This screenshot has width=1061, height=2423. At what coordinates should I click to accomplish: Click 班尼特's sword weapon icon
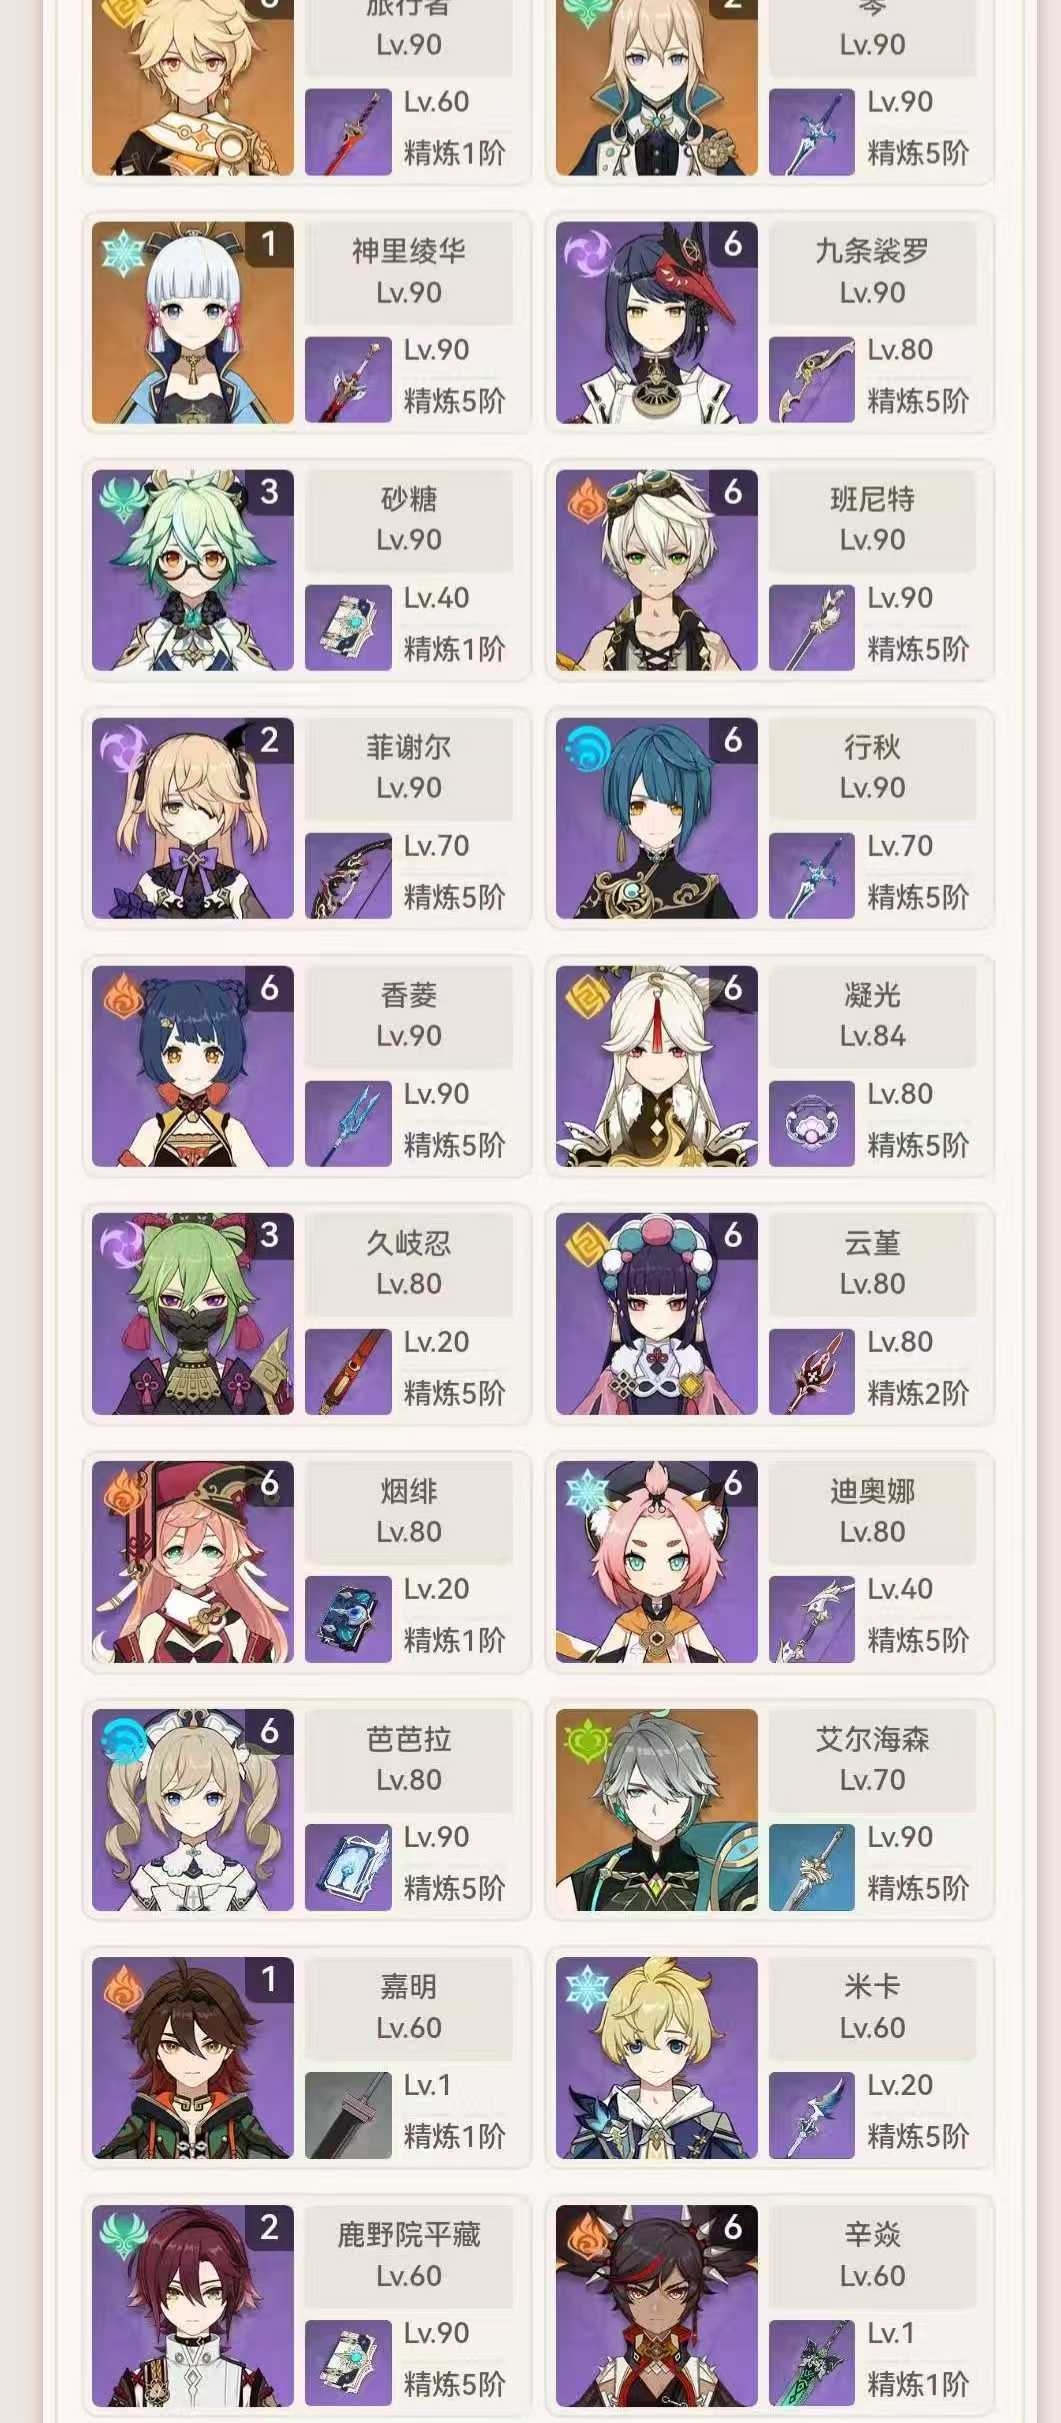coord(811,628)
